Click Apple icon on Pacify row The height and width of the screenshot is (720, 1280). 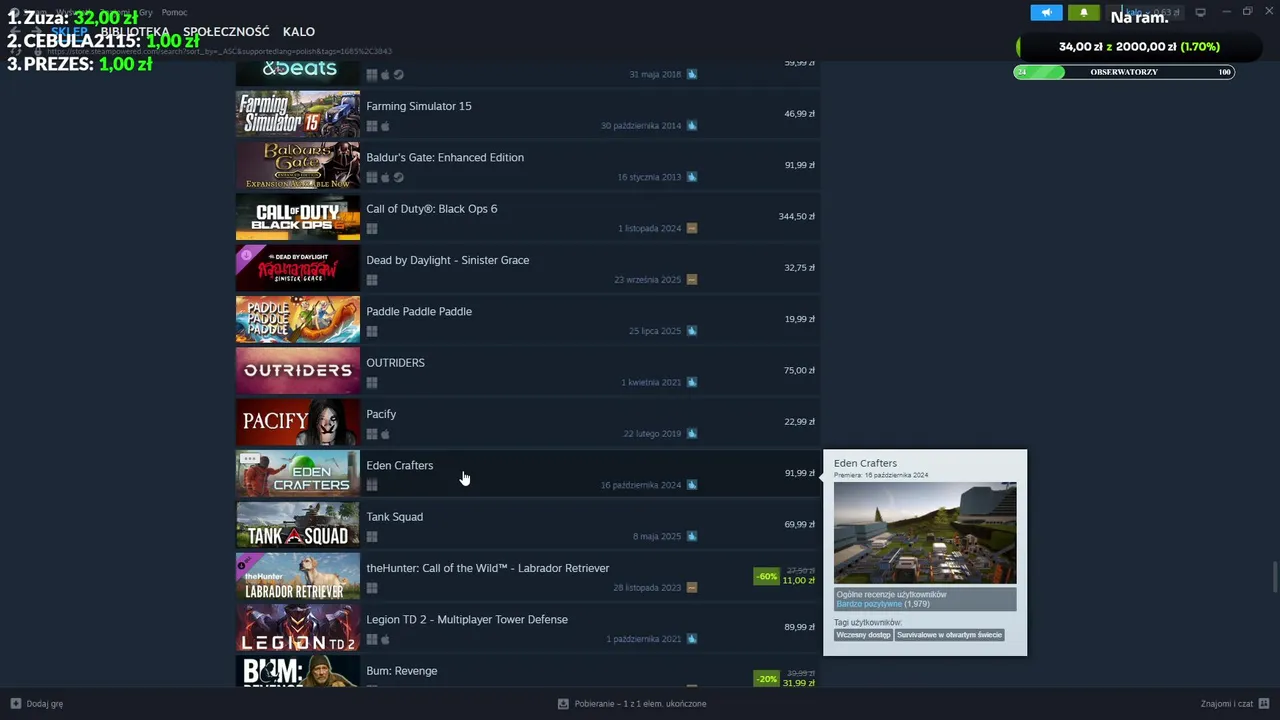point(385,434)
